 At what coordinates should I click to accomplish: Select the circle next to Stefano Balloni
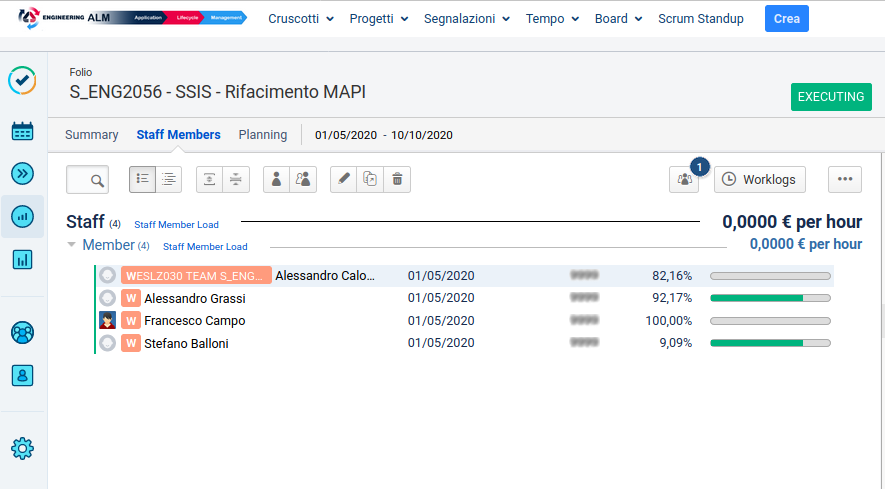[x=108, y=344]
